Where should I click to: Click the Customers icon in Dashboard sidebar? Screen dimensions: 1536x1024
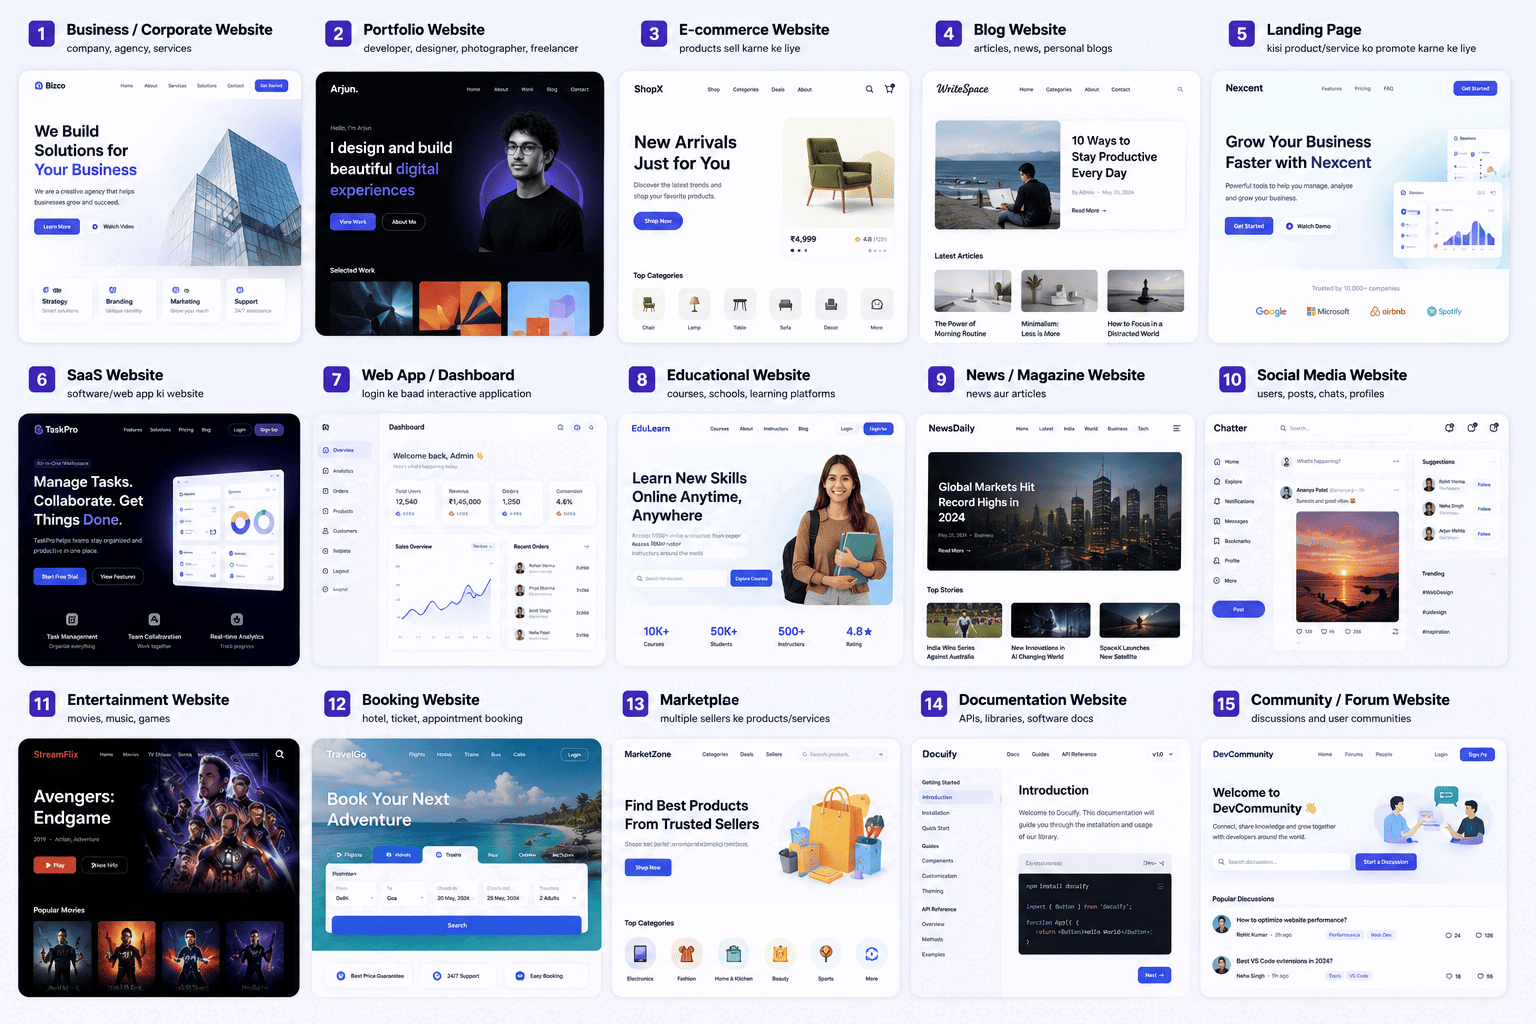(326, 531)
